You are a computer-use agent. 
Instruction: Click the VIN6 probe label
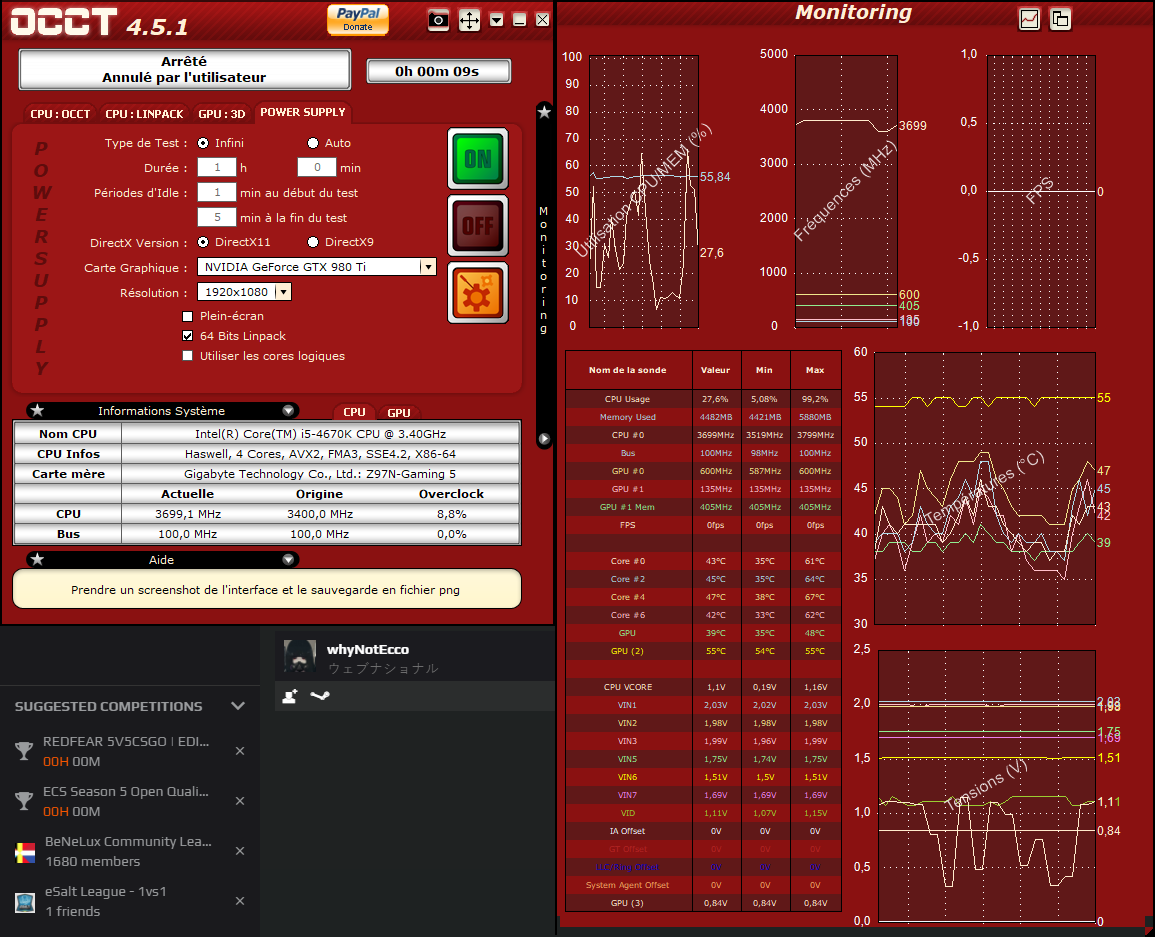pos(628,777)
